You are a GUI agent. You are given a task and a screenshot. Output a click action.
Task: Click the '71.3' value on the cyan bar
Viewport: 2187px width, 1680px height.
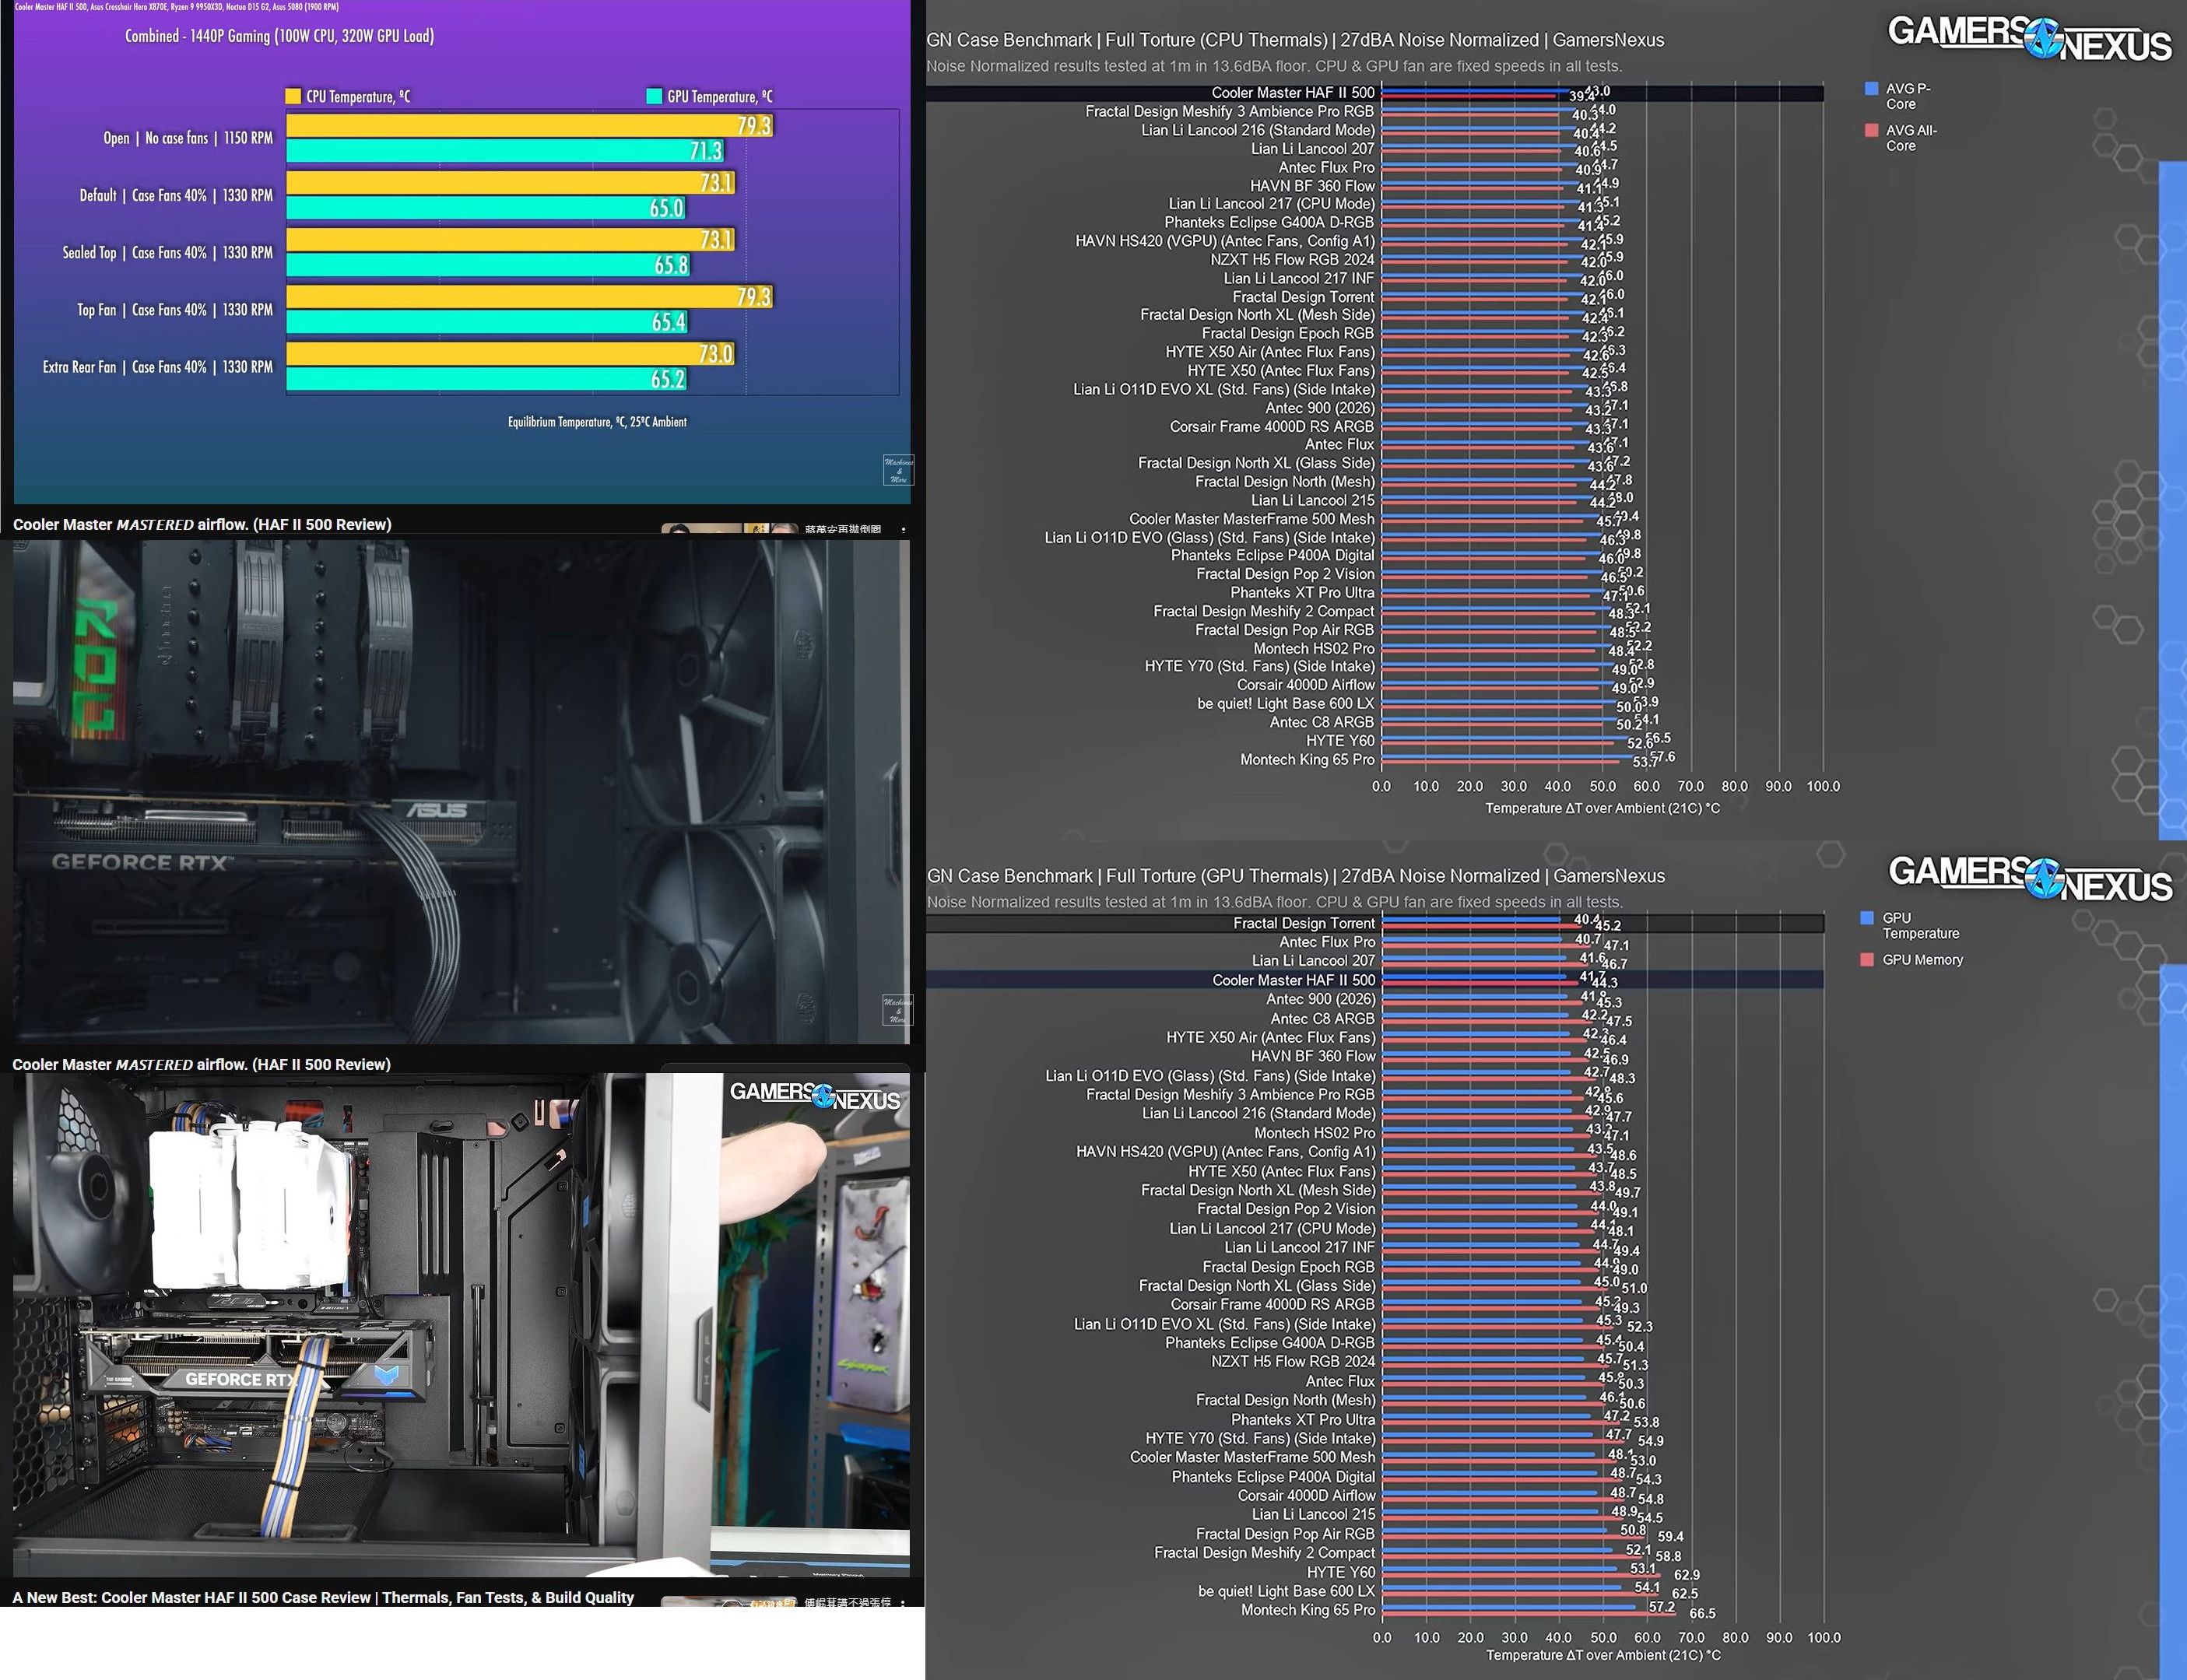(x=705, y=151)
